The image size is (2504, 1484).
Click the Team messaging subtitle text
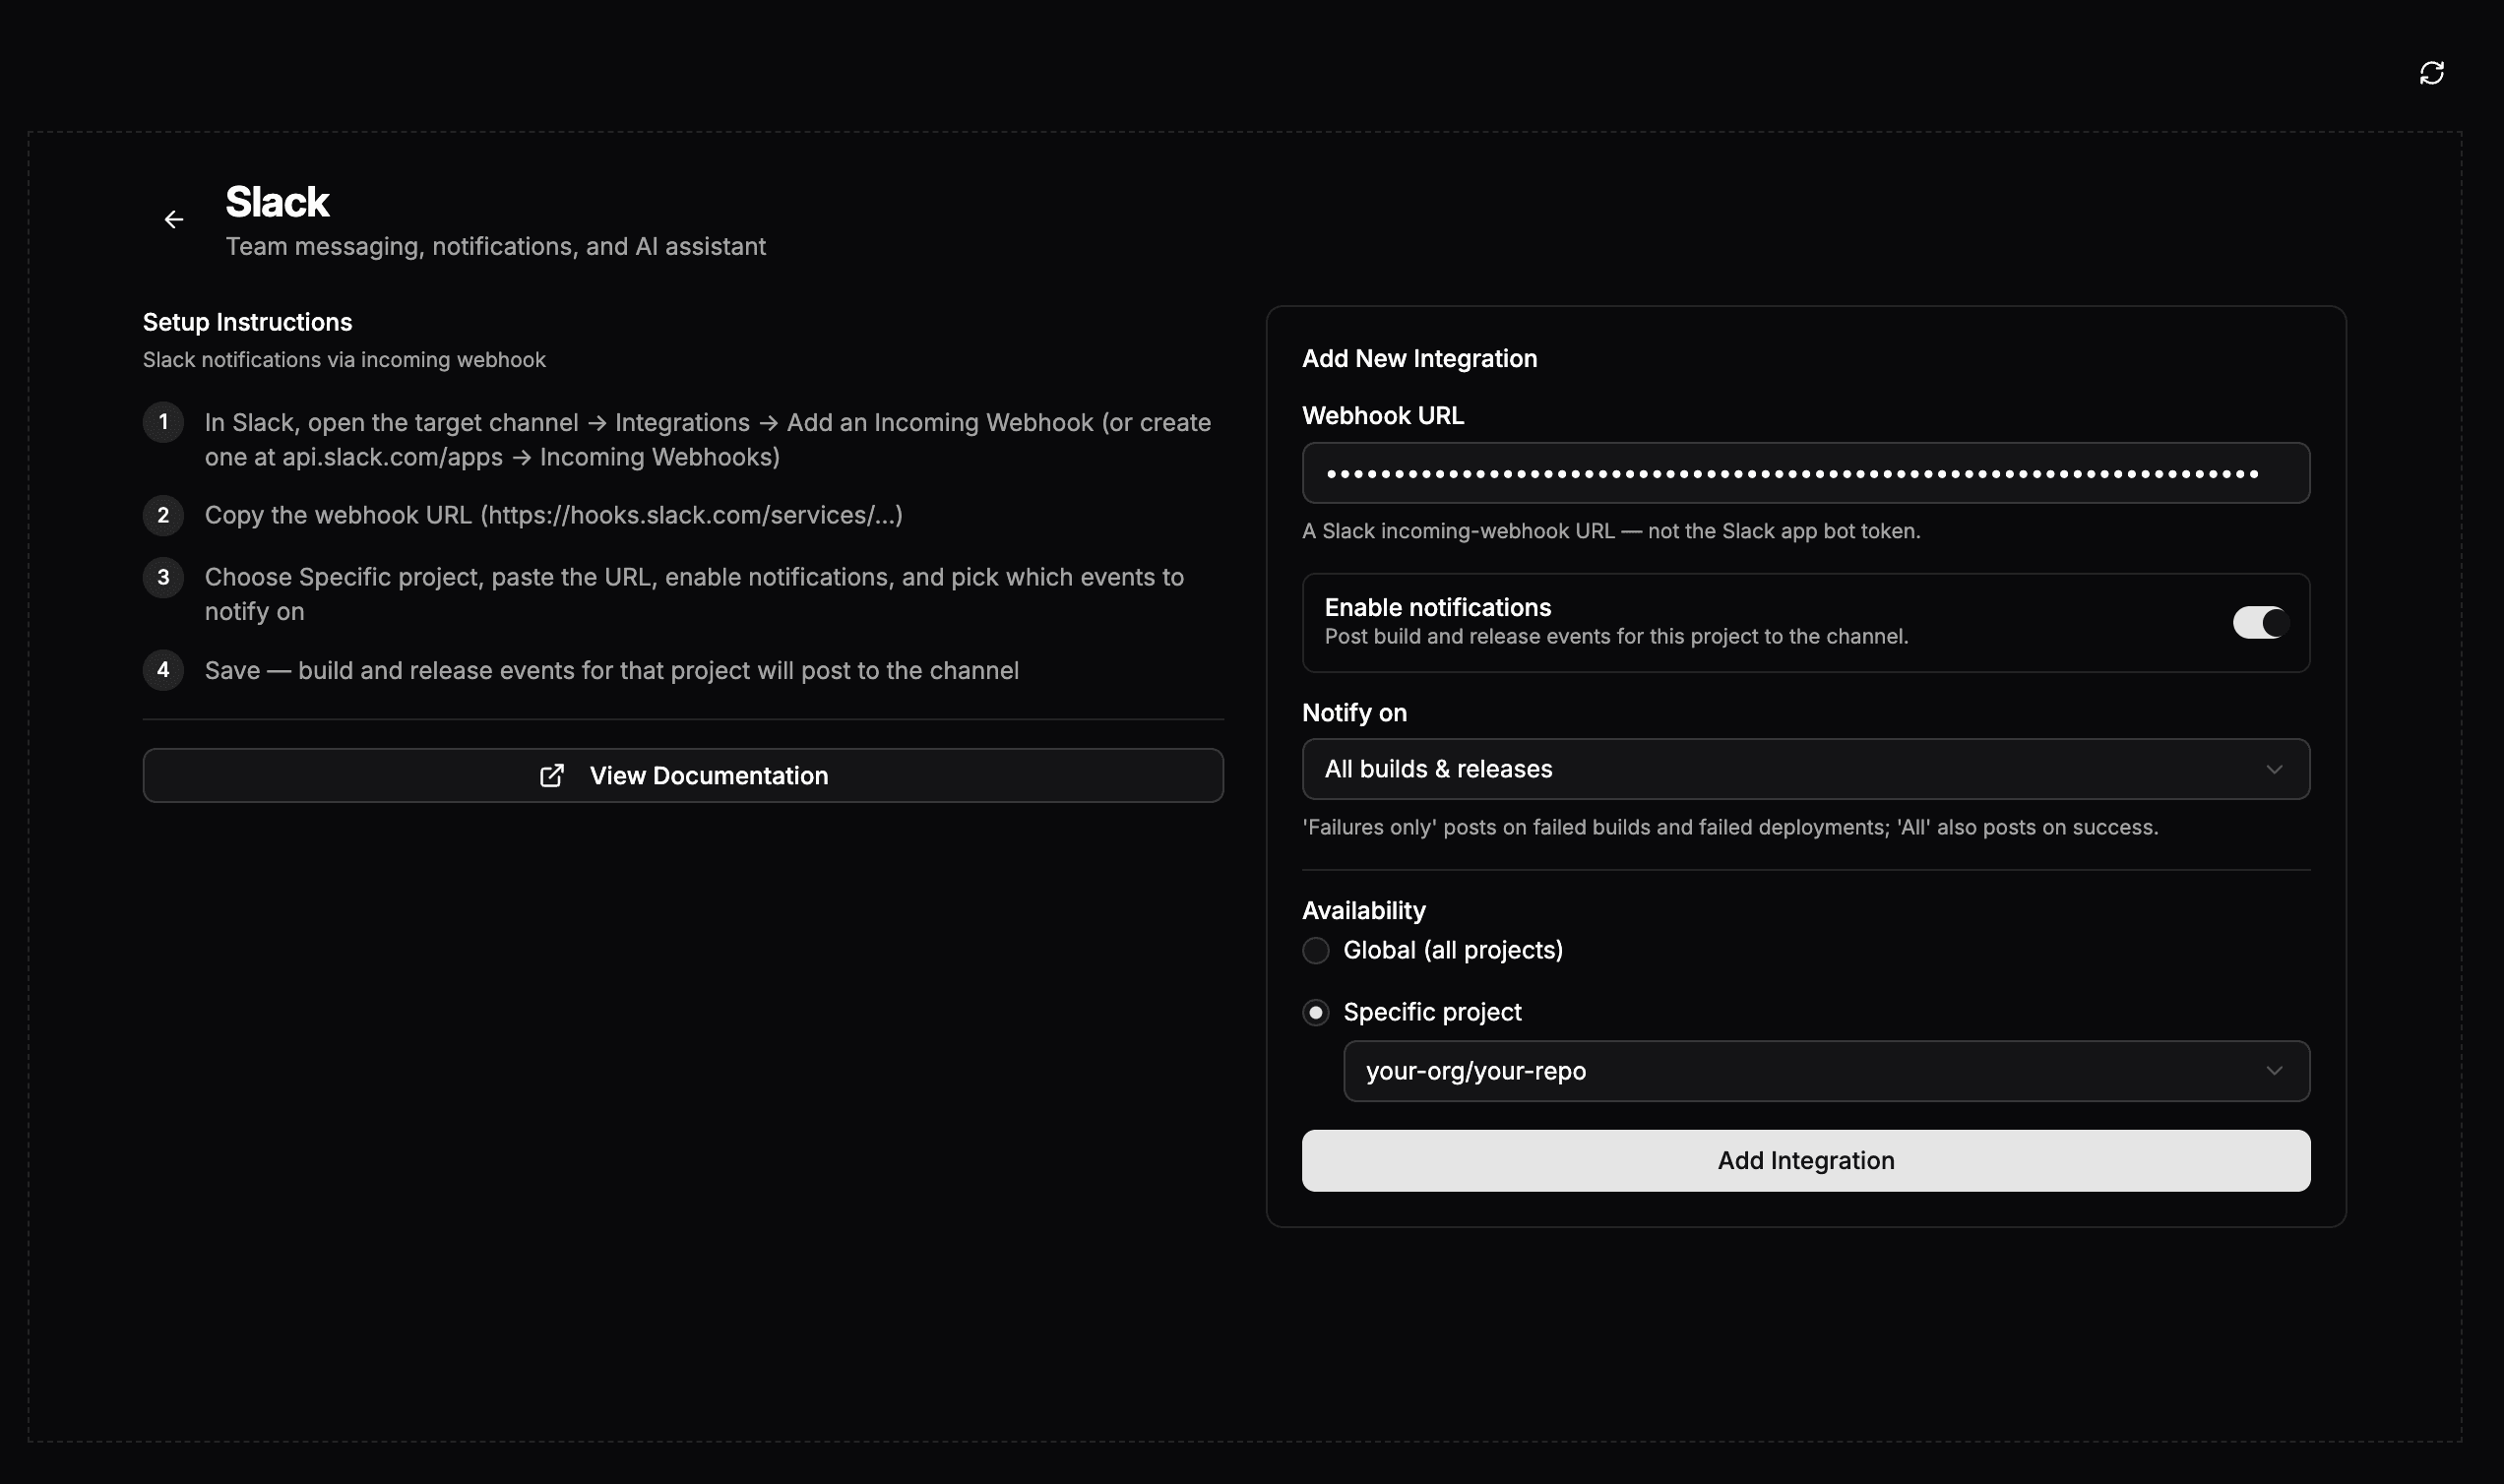[495, 246]
